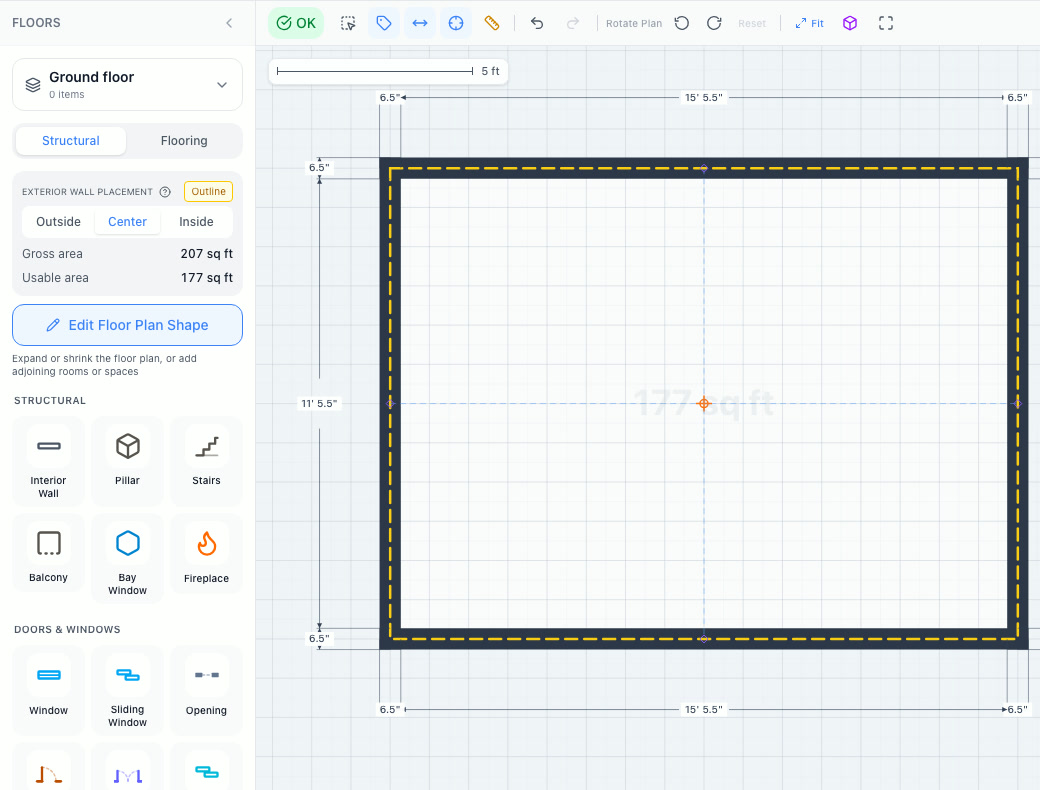Fit the plan to view
Viewport: 1040px width, 790px height.
[x=809, y=23]
